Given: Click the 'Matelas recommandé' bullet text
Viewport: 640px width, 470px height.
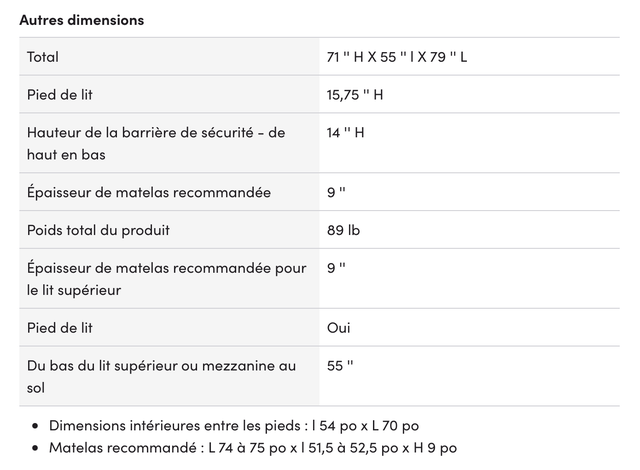Looking at the screenshot, I should click(x=253, y=448).
